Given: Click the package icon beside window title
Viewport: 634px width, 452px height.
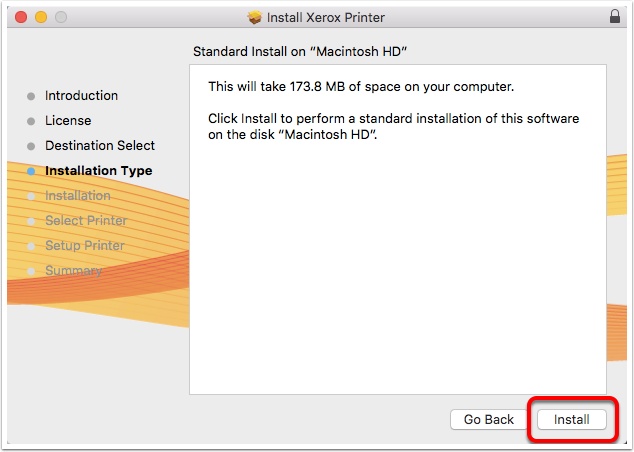Looking at the screenshot, I should 255,17.
